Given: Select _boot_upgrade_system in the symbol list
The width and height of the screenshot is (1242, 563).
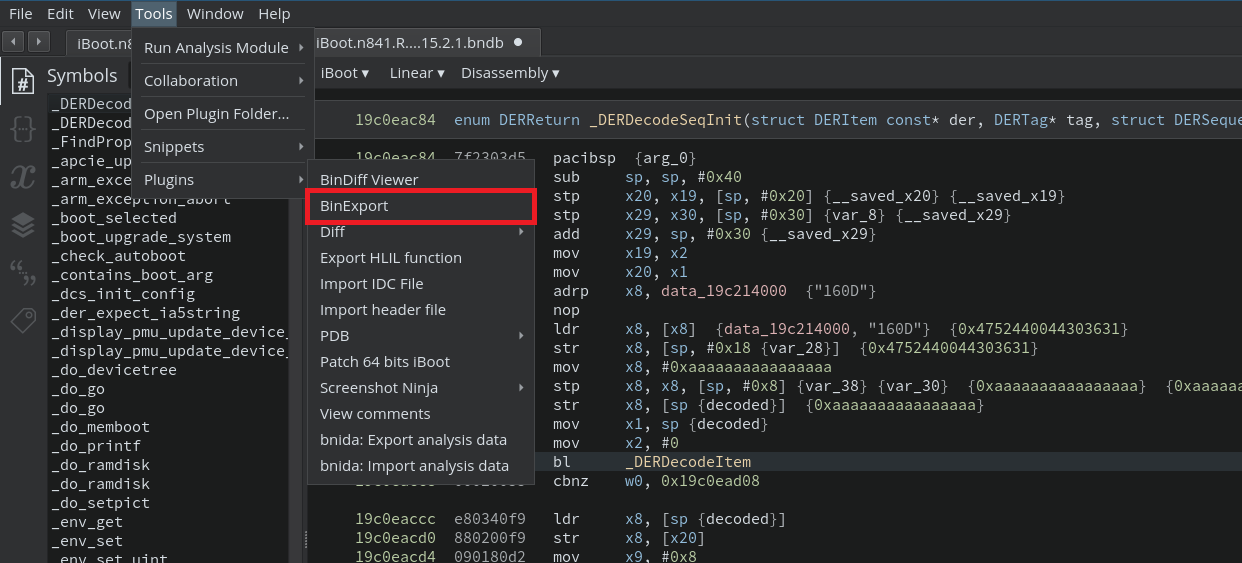Looking at the screenshot, I should [x=141, y=237].
